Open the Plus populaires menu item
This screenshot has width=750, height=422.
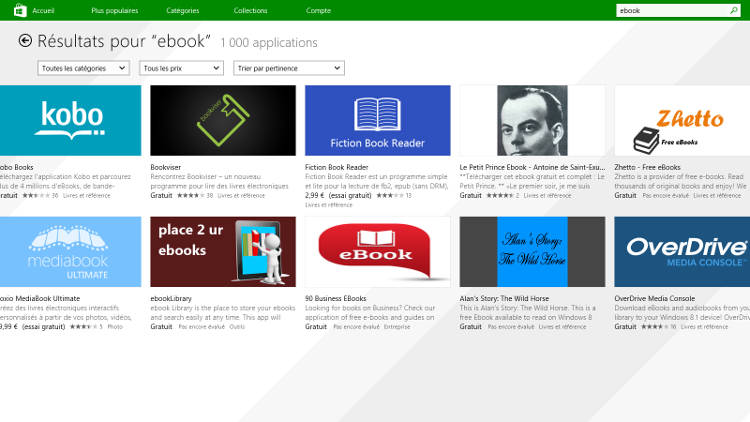click(x=115, y=11)
